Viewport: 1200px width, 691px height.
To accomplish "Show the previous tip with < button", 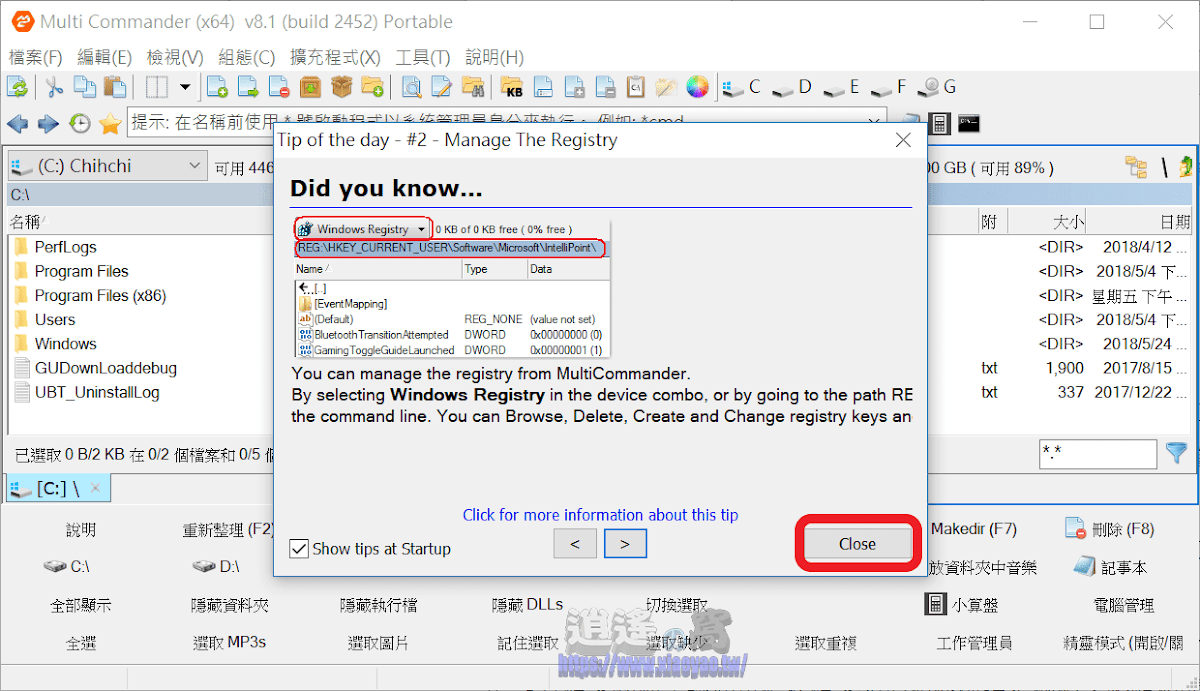I will (x=575, y=543).
